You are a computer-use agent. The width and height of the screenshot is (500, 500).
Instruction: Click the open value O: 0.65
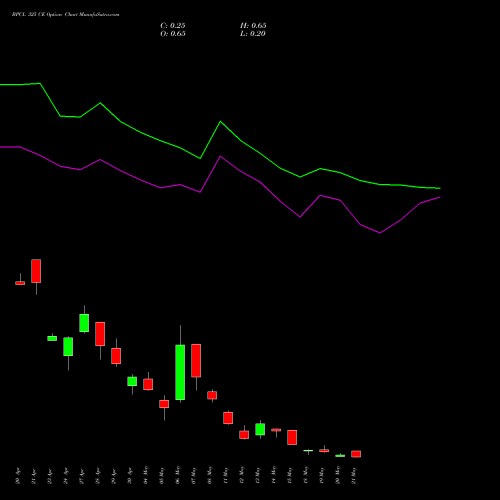pos(173,34)
